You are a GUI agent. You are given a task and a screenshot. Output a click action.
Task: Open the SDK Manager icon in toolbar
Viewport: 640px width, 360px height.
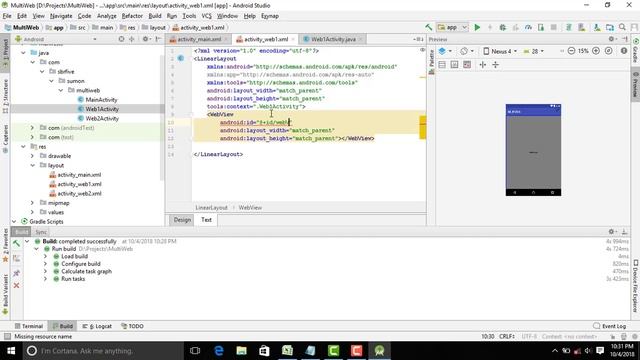[597, 27]
